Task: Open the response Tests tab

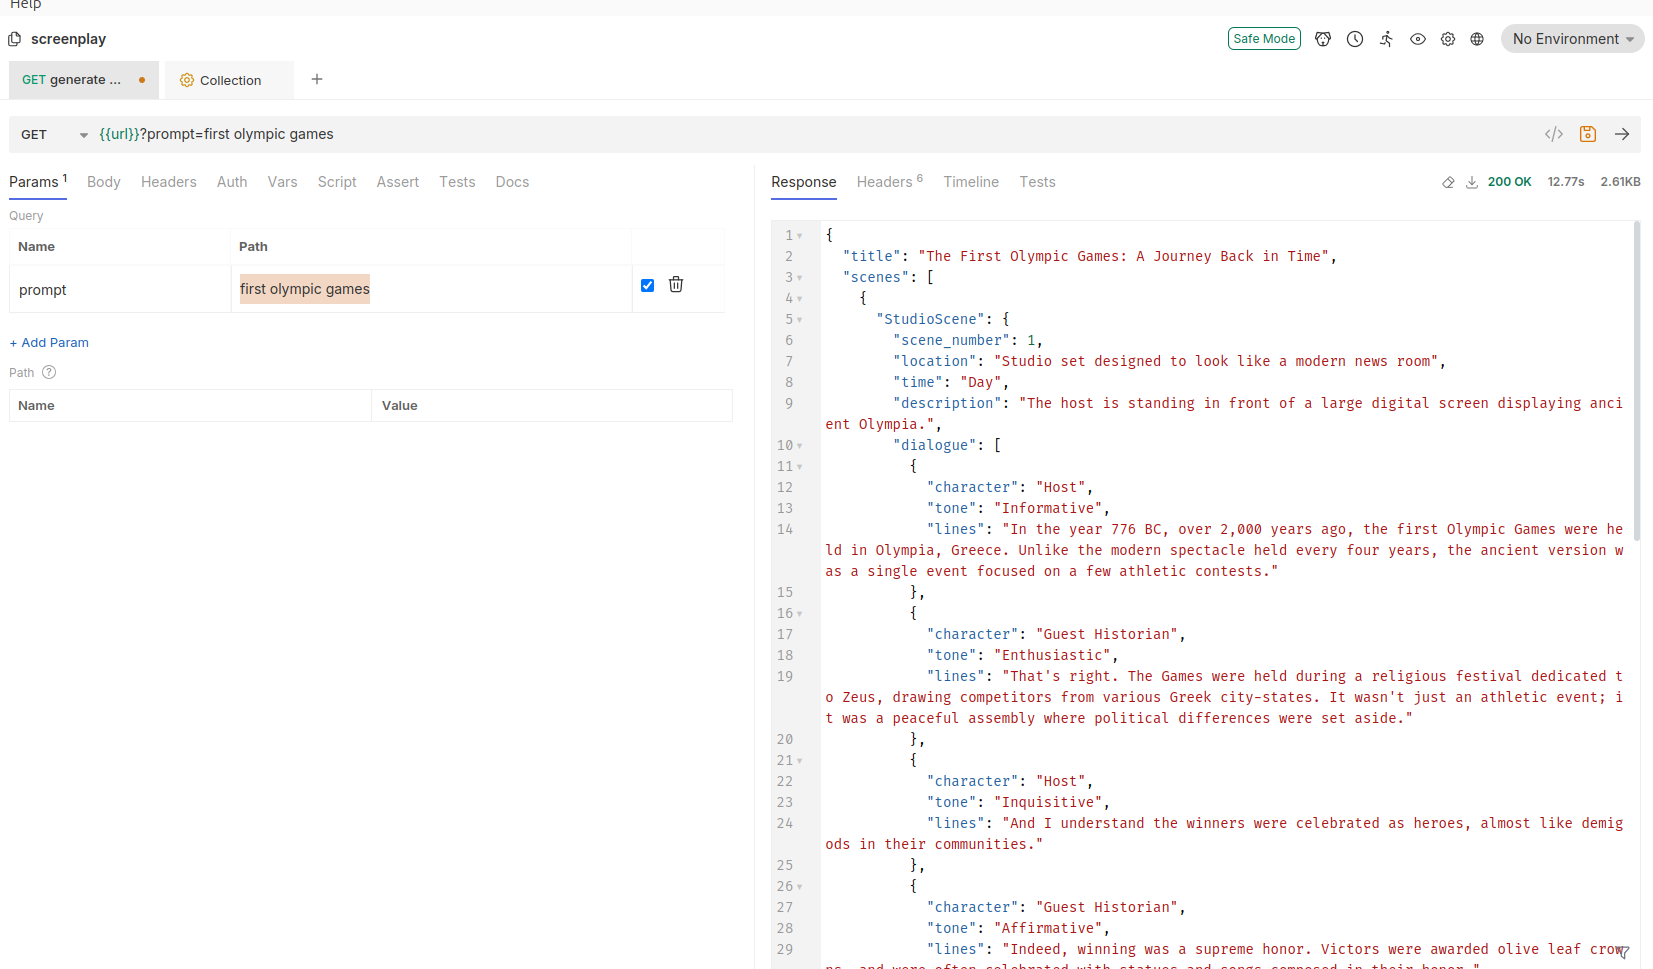Action: (x=1037, y=182)
